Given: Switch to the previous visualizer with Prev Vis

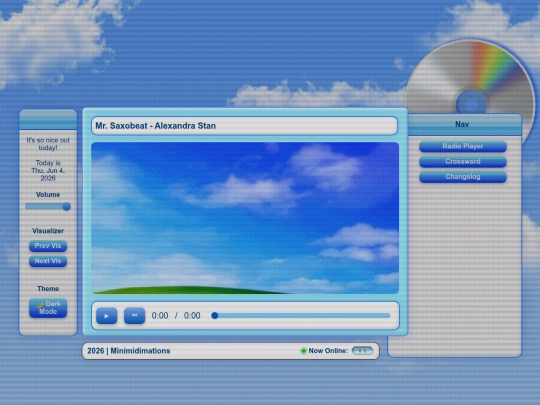Looking at the screenshot, I should coord(48,246).
